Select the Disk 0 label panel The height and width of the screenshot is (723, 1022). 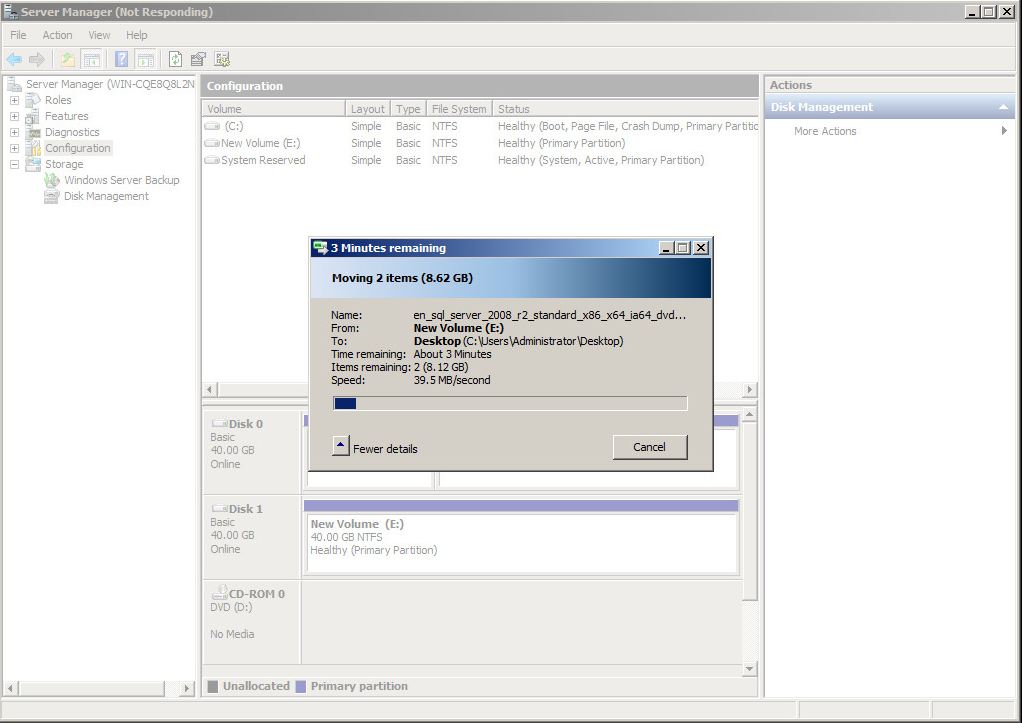[x=252, y=451]
